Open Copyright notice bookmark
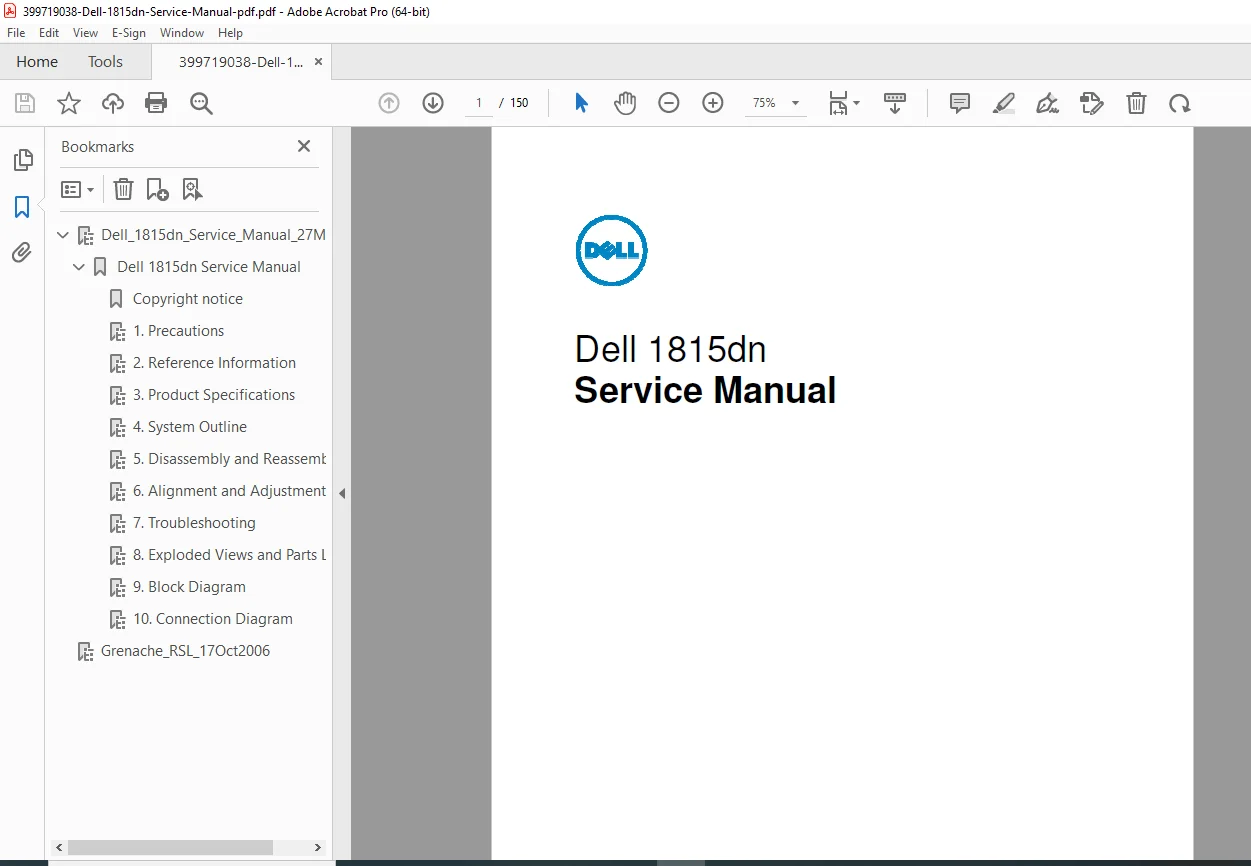This screenshot has height=866, width=1251. 188,299
